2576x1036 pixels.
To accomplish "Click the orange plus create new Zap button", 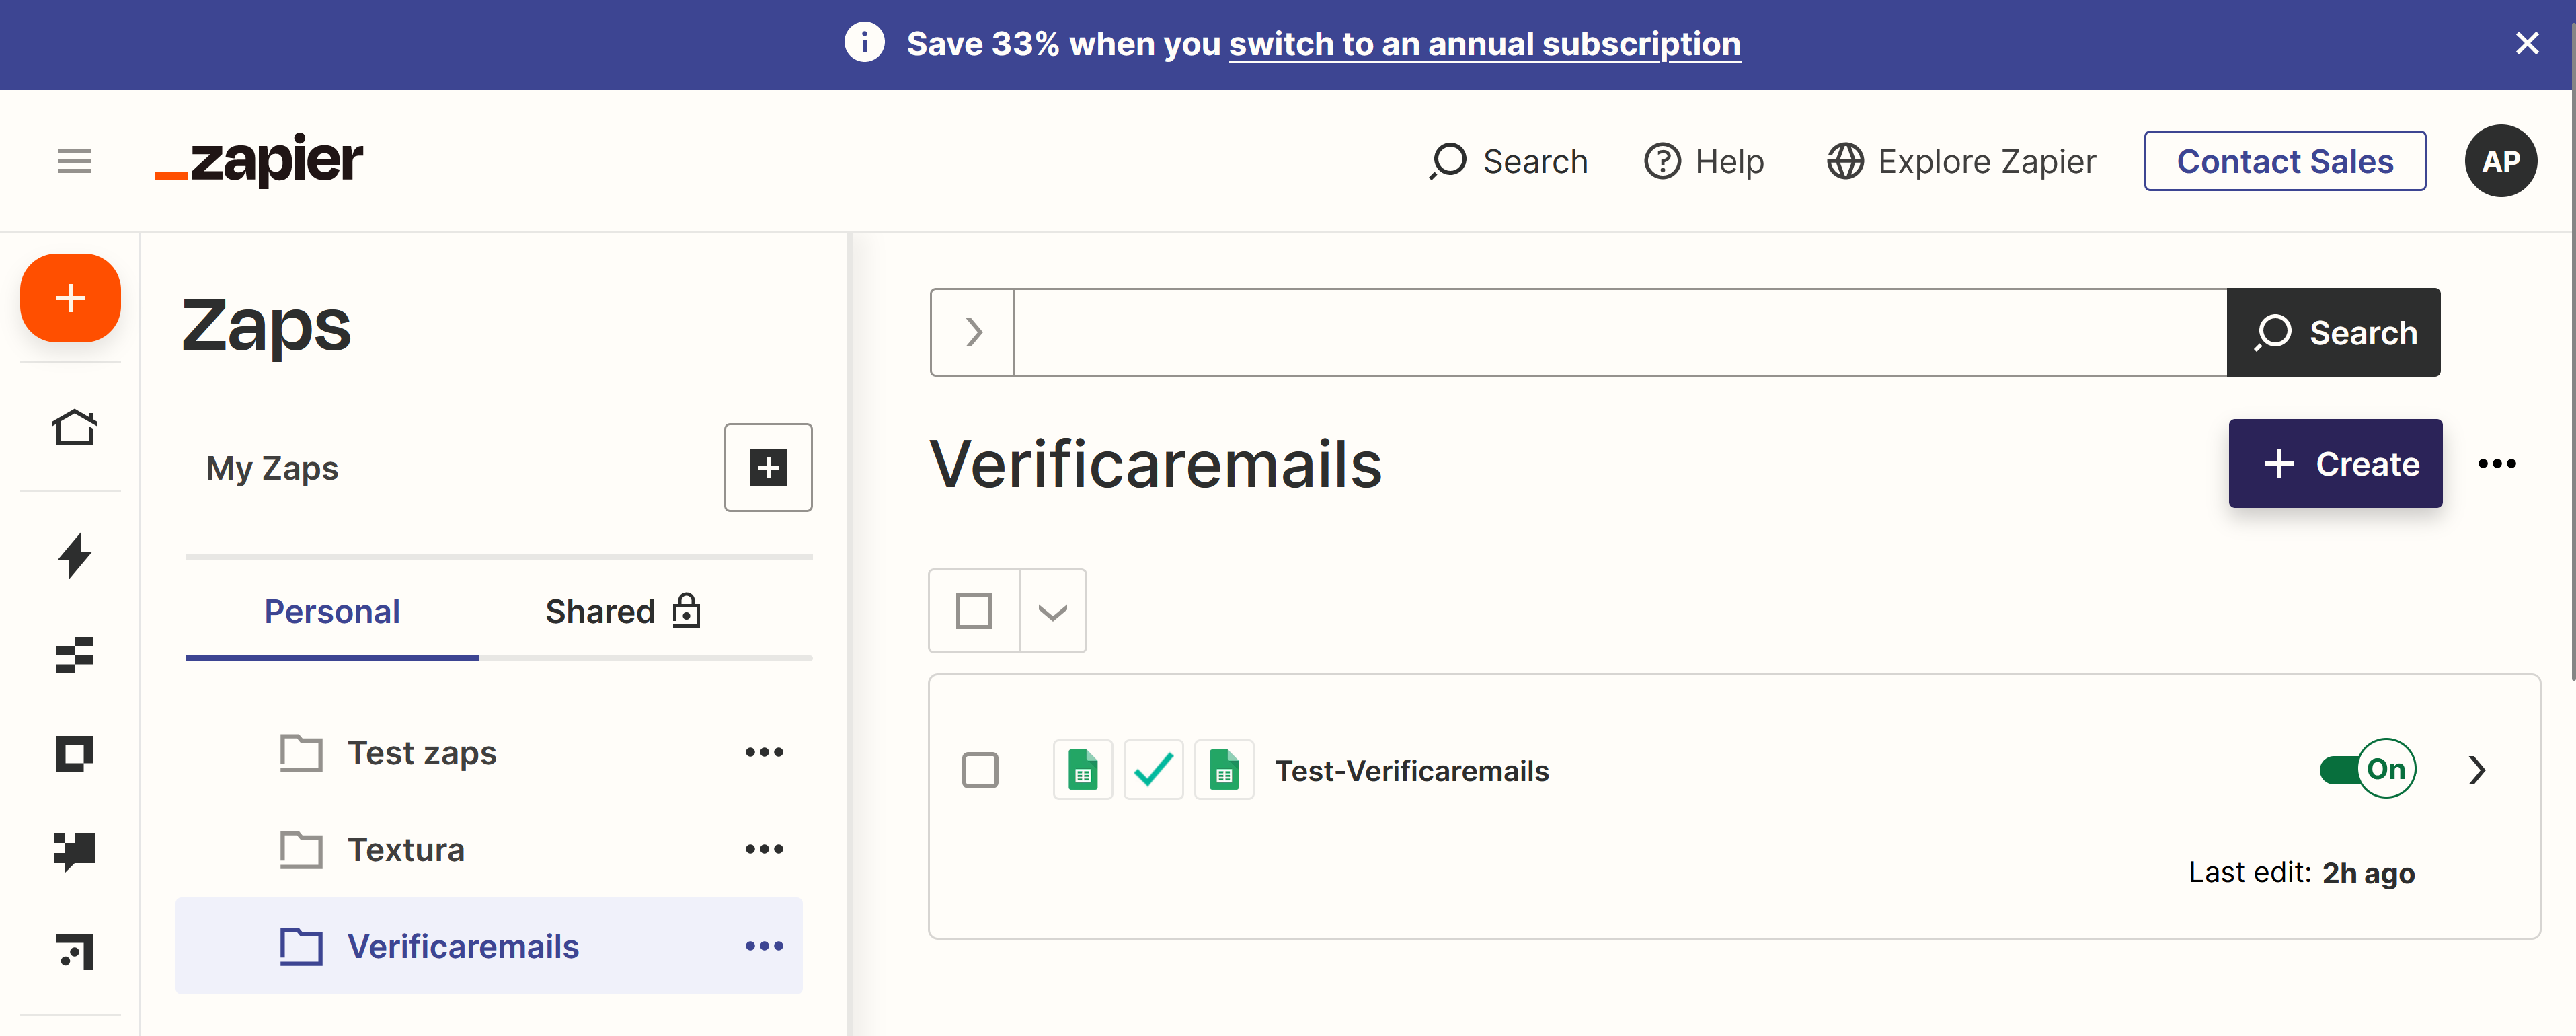I will coord(71,297).
